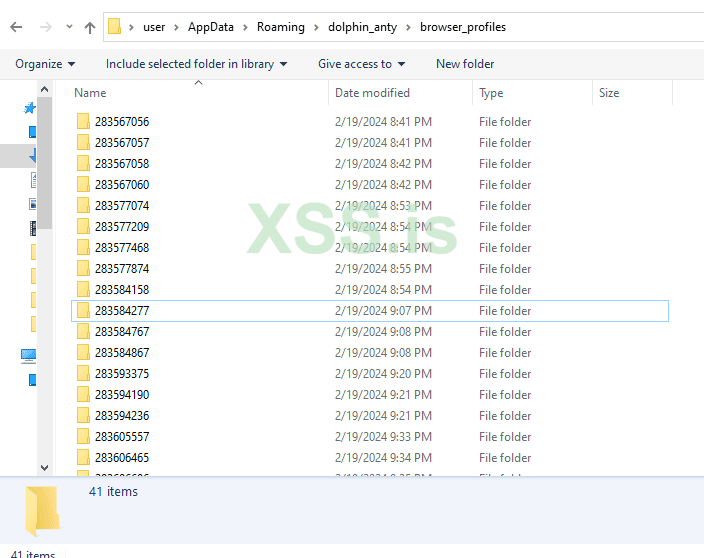Jump to Roaming in breadcrumb path
The image size is (704, 558).
[281, 27]
